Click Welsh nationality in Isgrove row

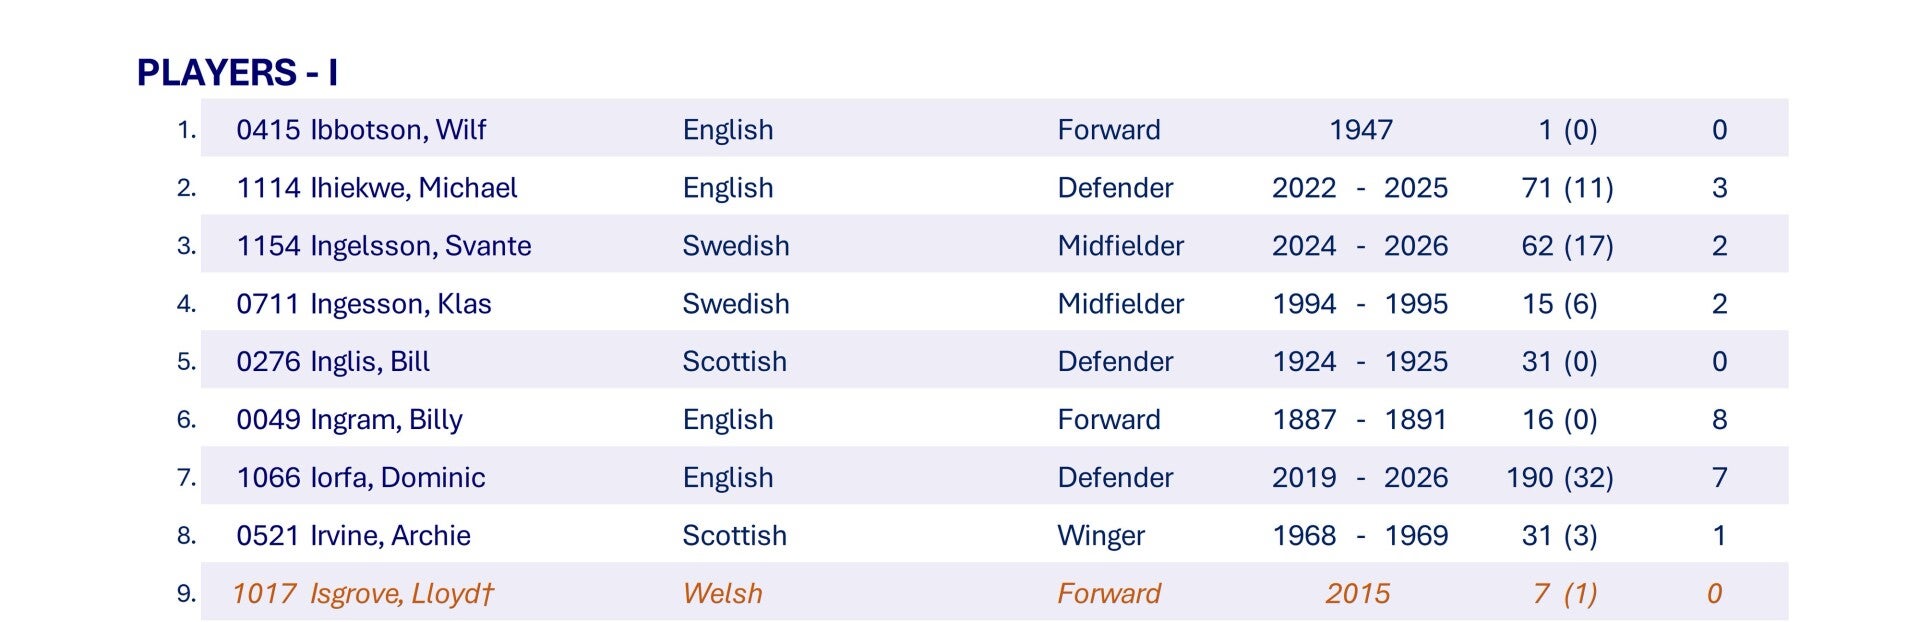pos(722,594)
